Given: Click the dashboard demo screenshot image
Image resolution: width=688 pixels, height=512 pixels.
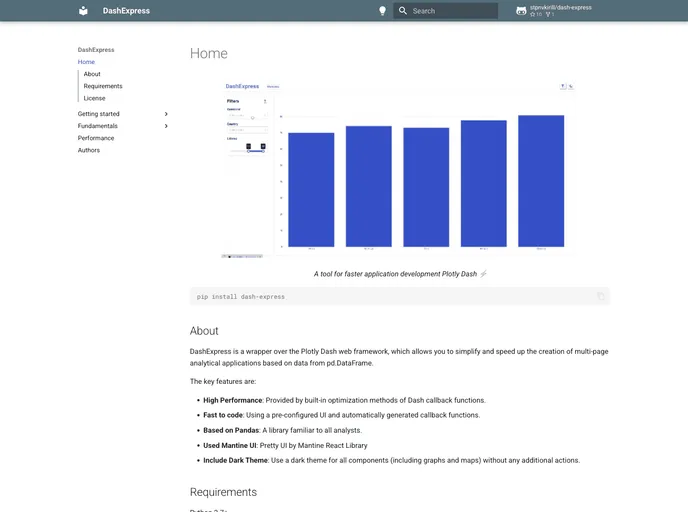Looking at the screenshot, I should pos(399,169).
